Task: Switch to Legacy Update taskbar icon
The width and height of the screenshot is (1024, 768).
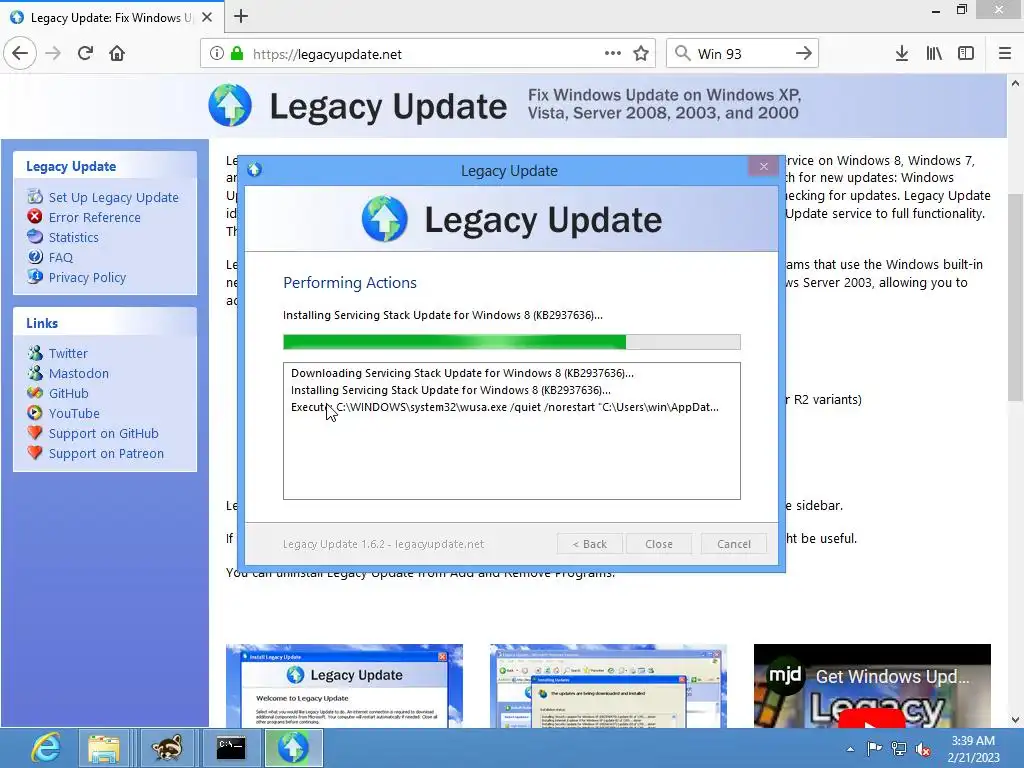Action: point(293,748)
